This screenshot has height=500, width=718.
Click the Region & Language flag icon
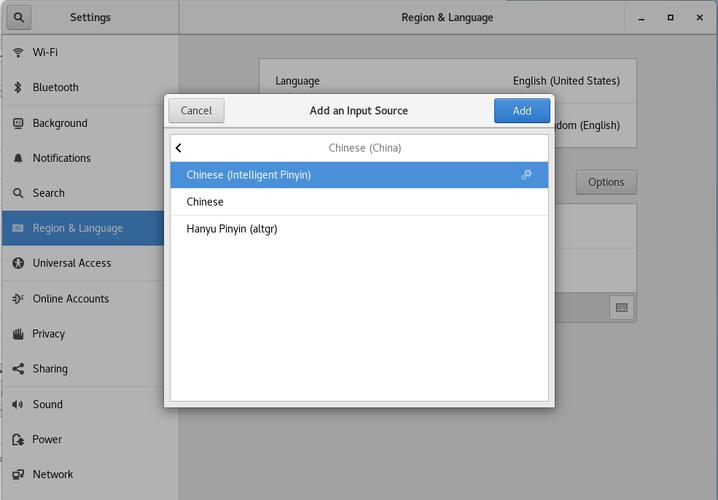(18, 228)
